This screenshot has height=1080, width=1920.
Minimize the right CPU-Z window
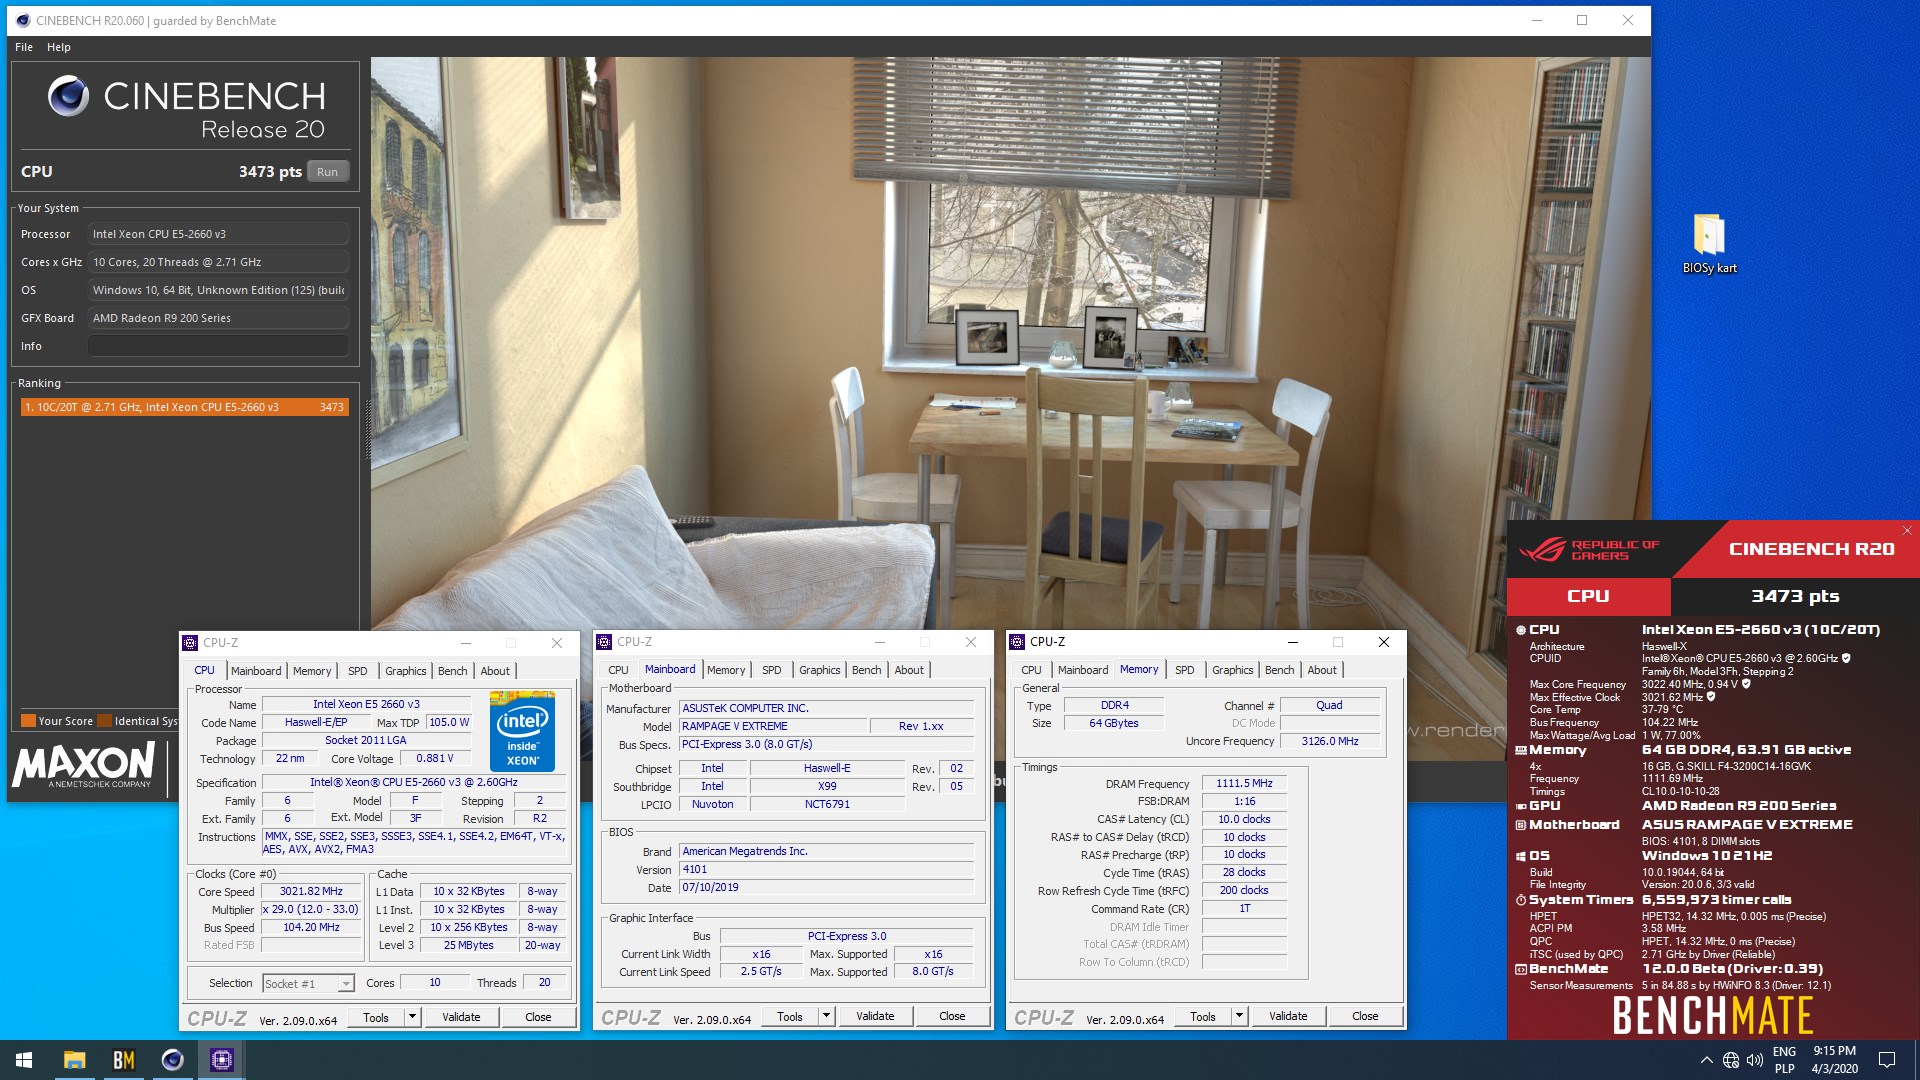(1292, 642)
